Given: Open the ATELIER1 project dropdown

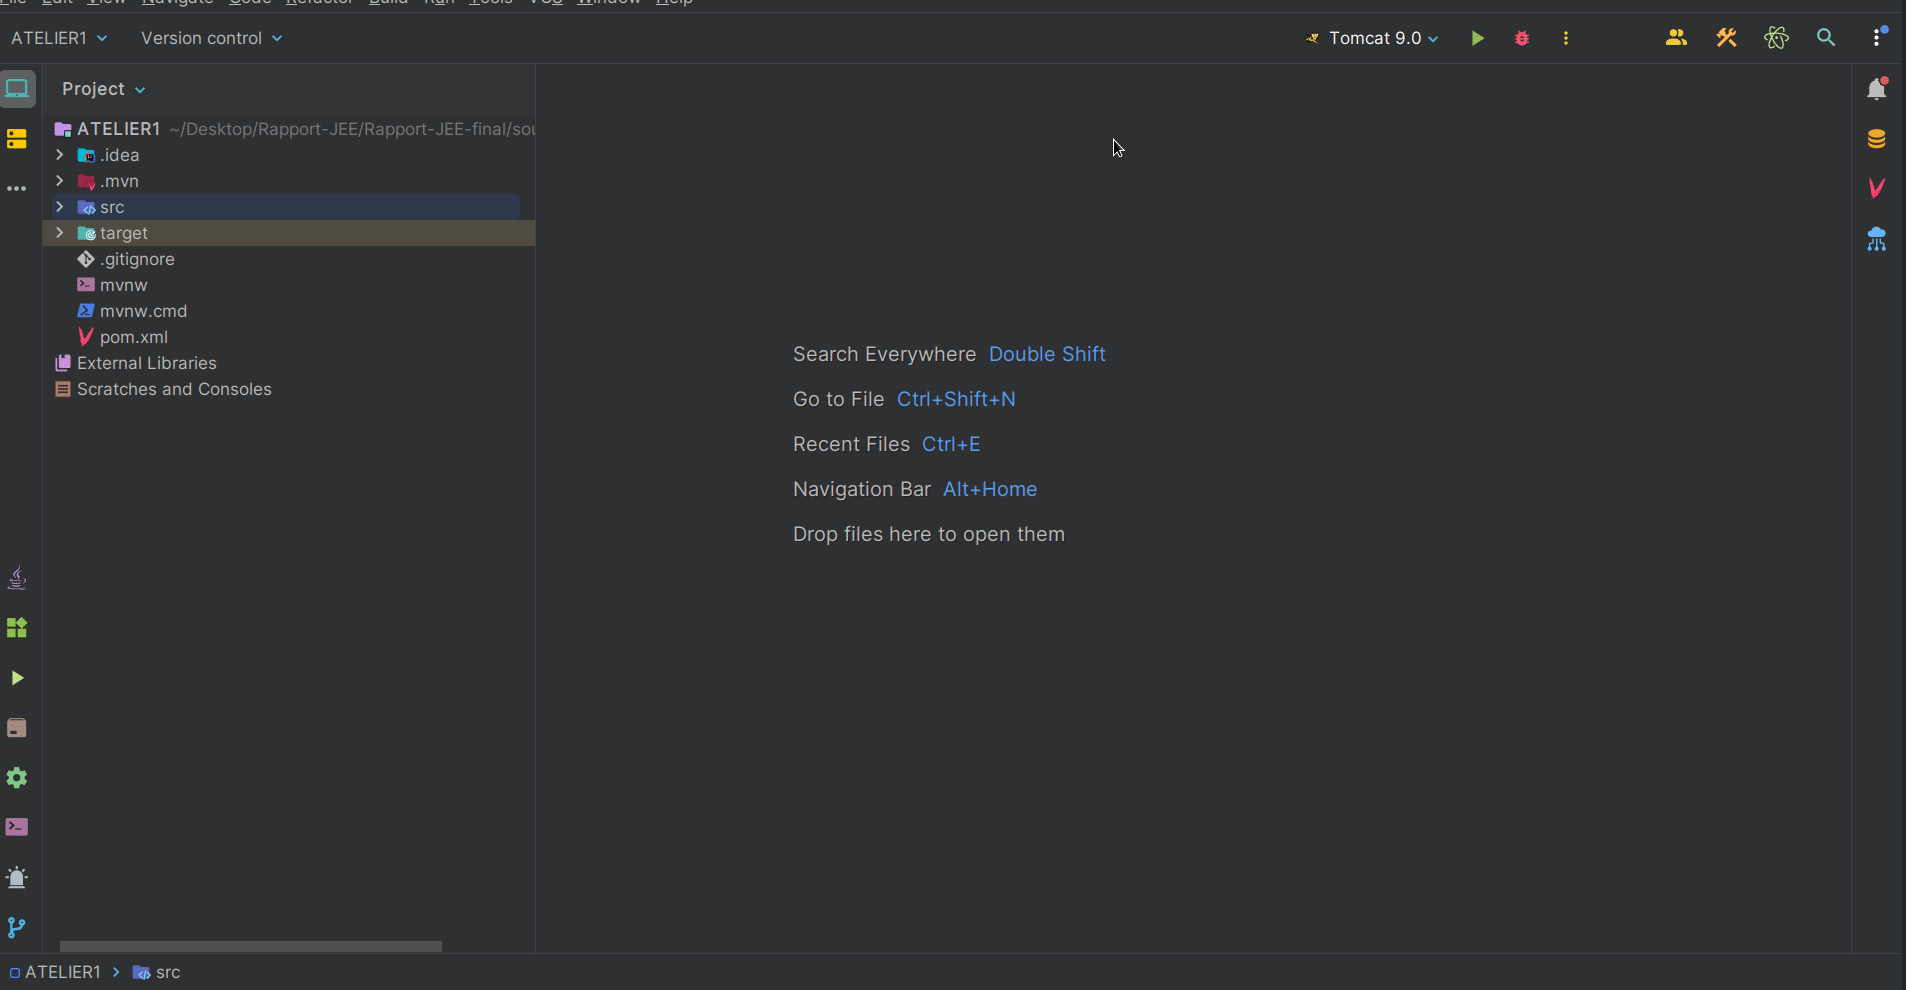Looking at the screenshot, I should [59, 38].
